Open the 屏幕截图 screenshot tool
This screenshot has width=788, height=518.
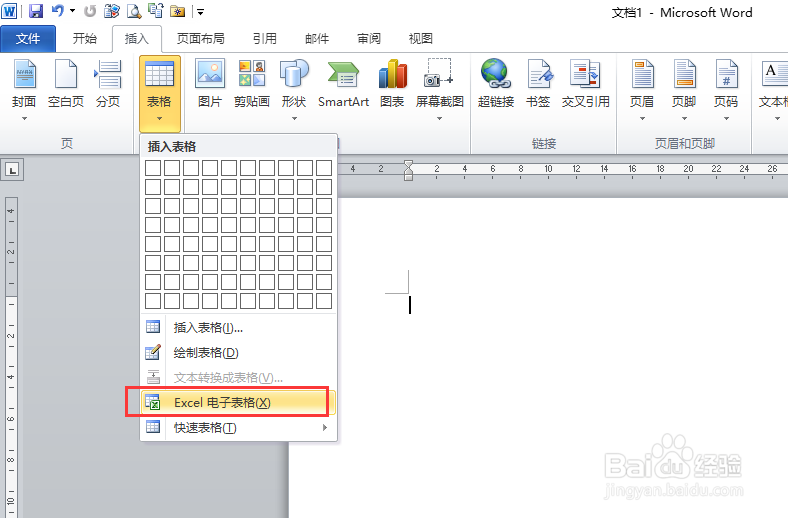pyautogui.click(x=439, y=89)
